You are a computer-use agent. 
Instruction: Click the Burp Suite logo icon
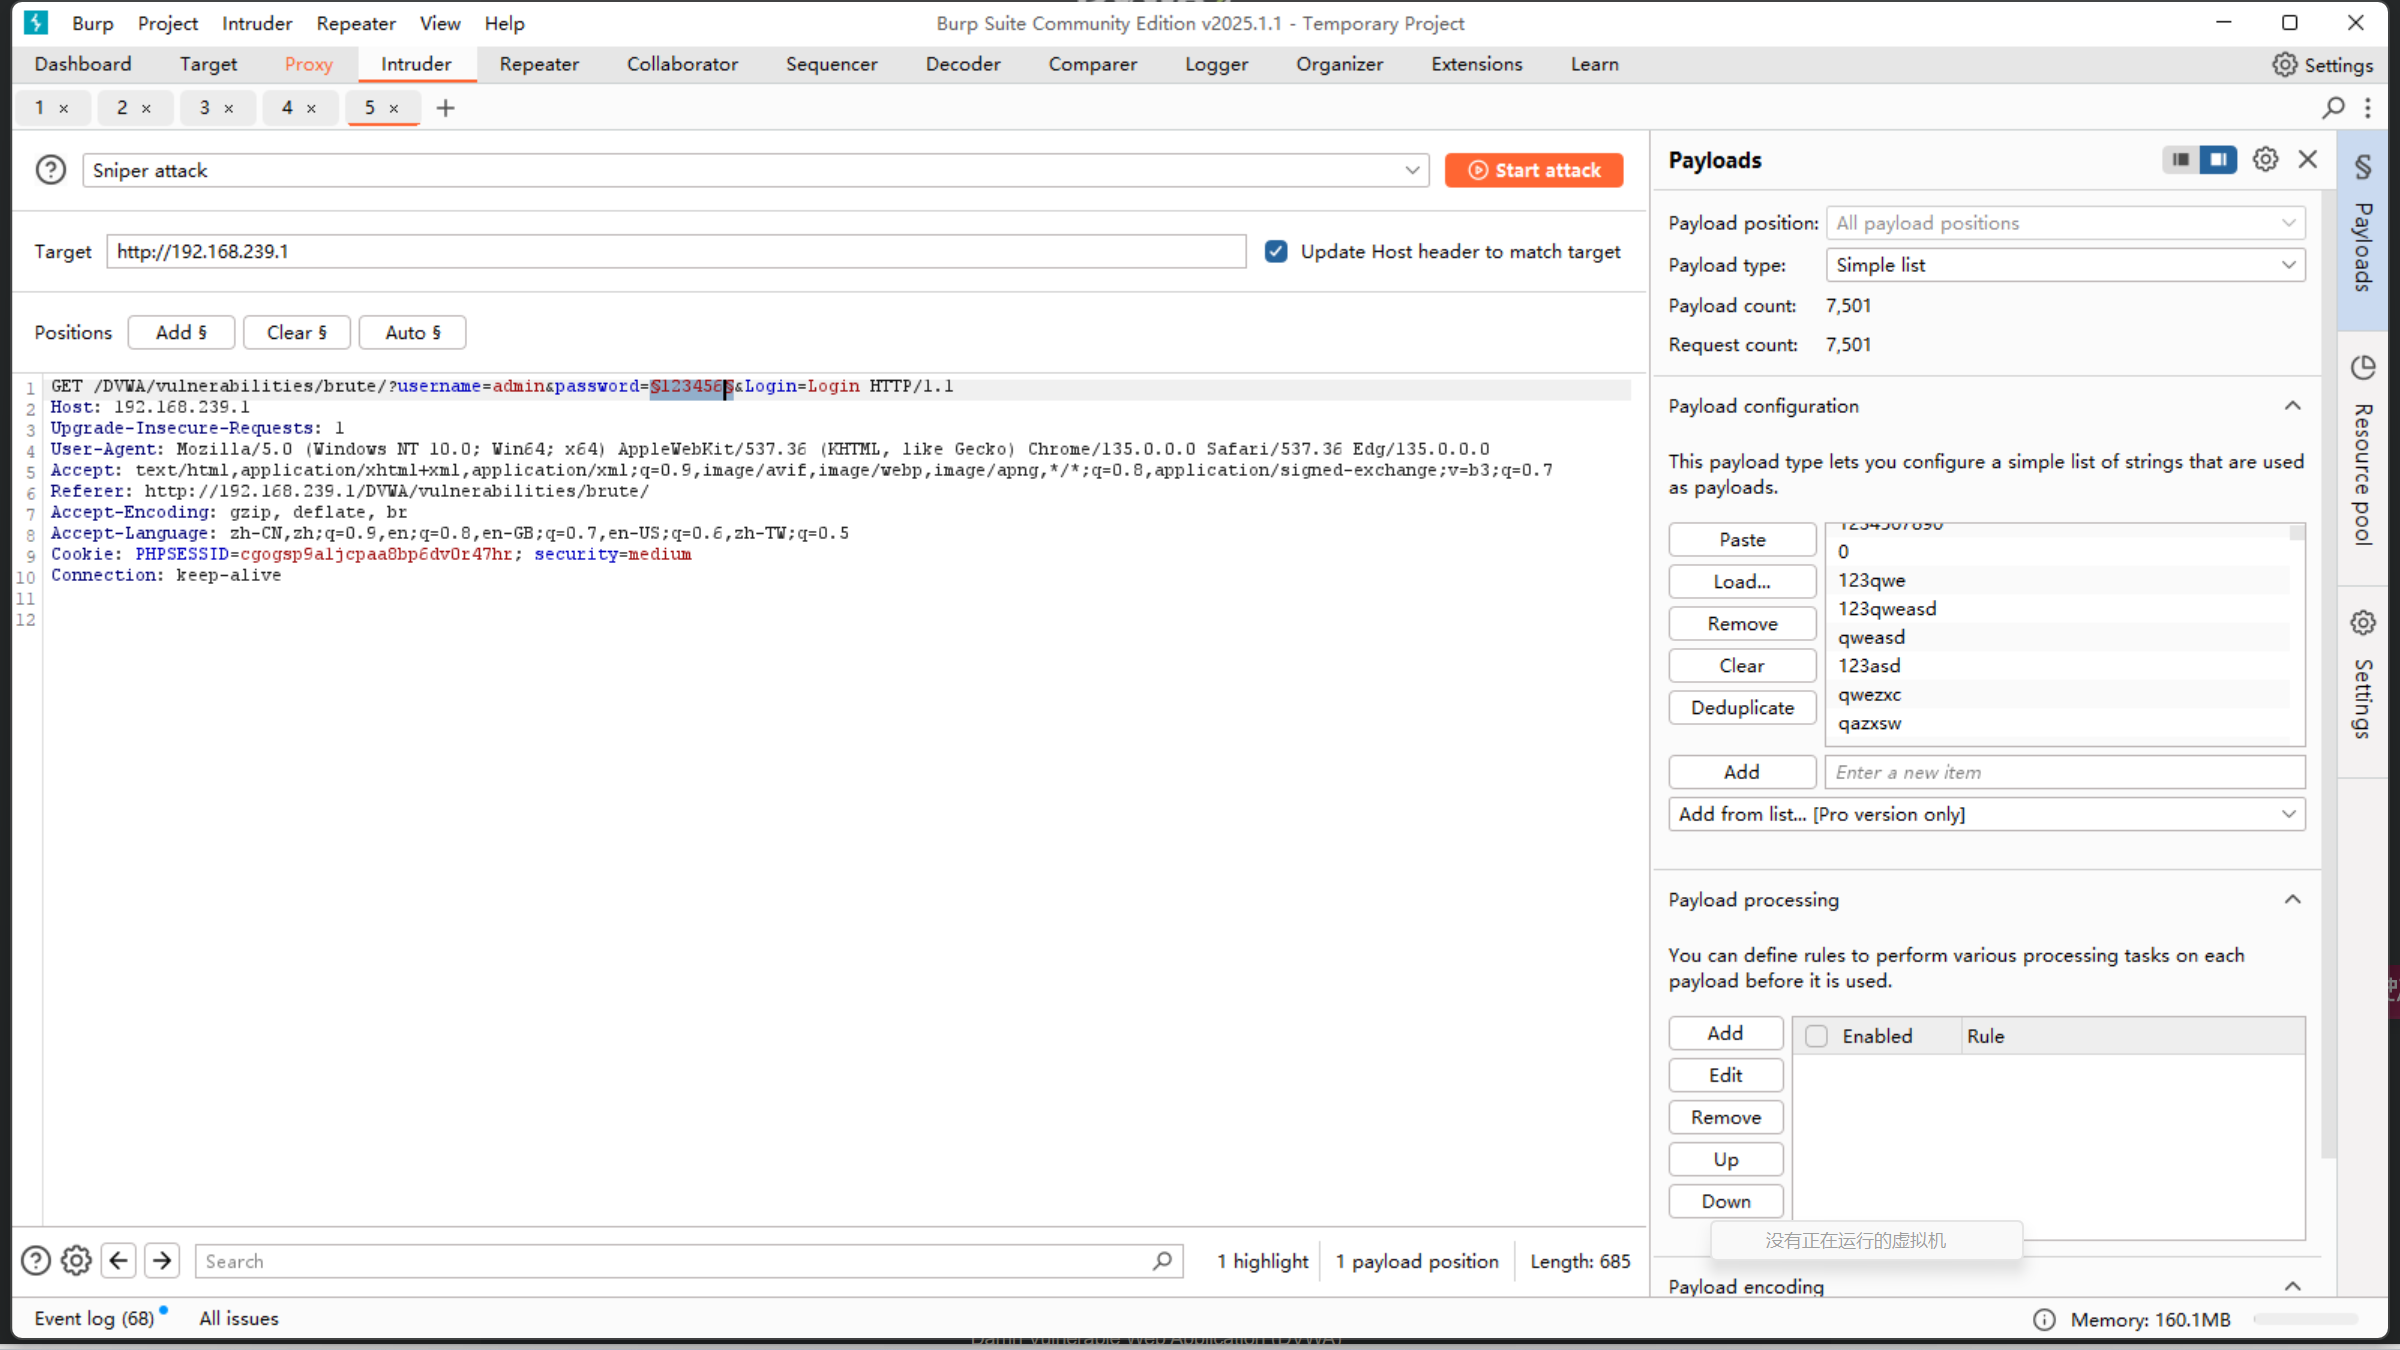pyautogui.click(x=36, y=22)
